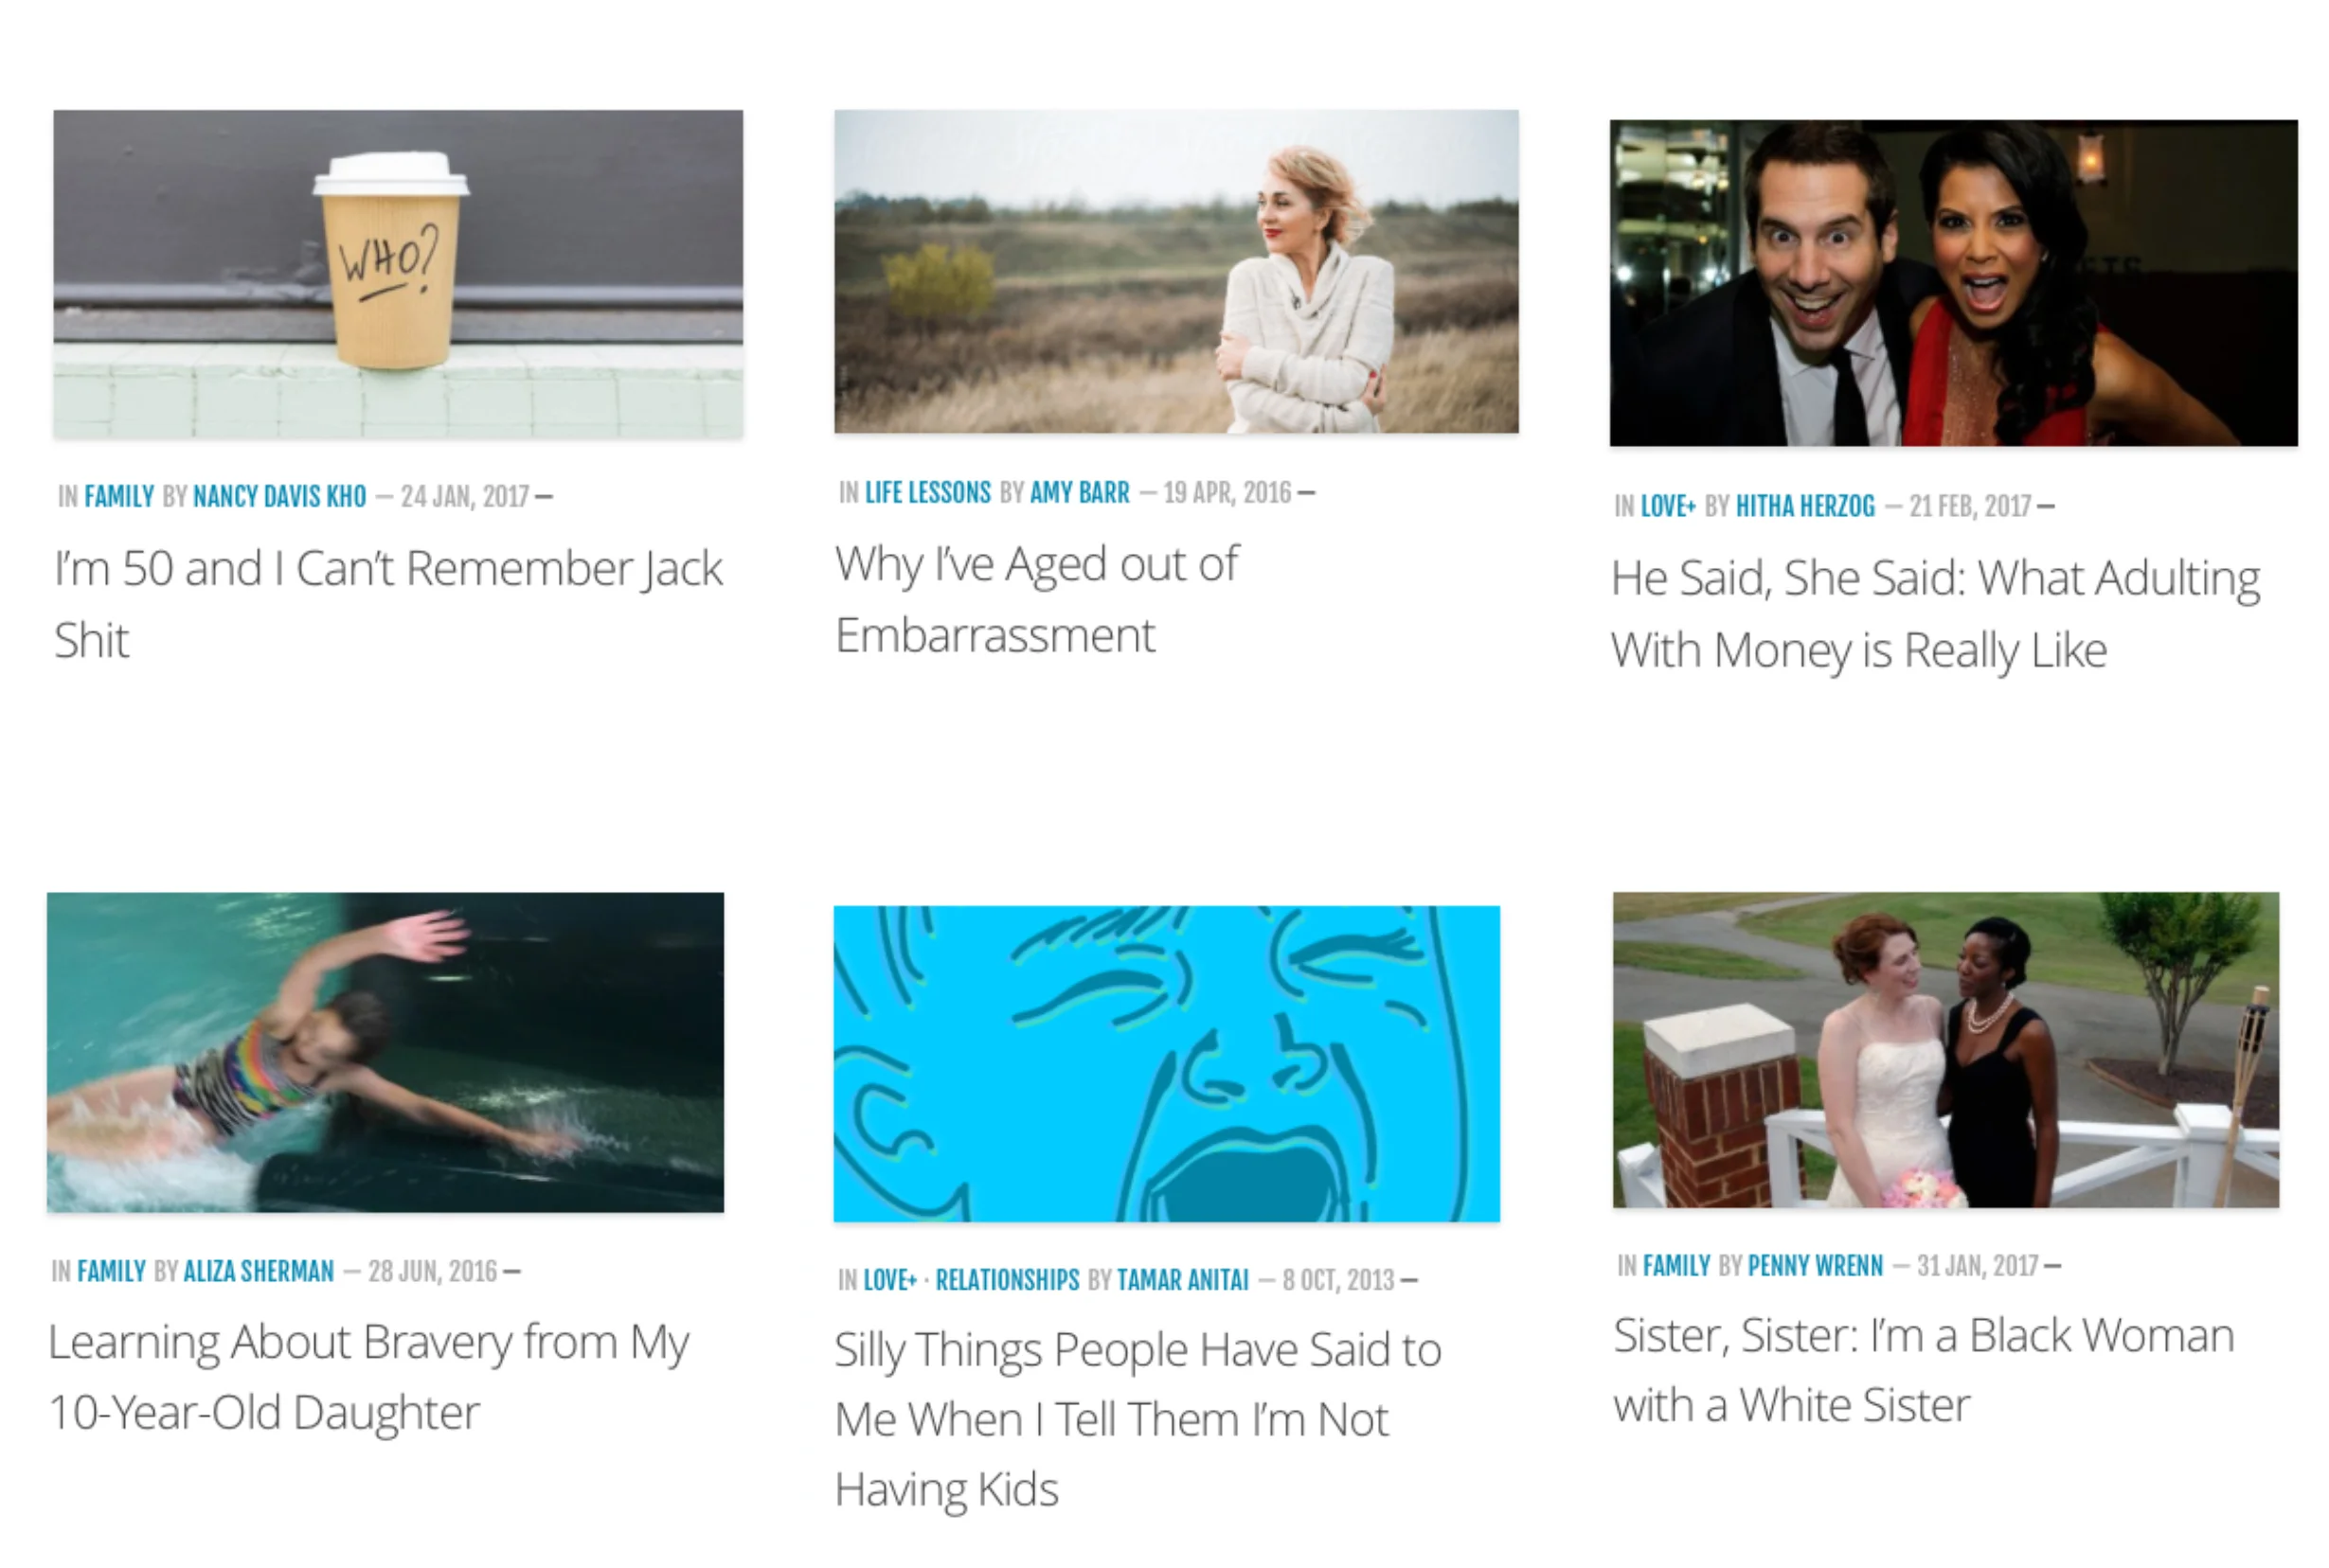Read 'Learning About Bravery' article headline
The width and height of the screenshot is (2329, 1568).
coord(368,1377)
